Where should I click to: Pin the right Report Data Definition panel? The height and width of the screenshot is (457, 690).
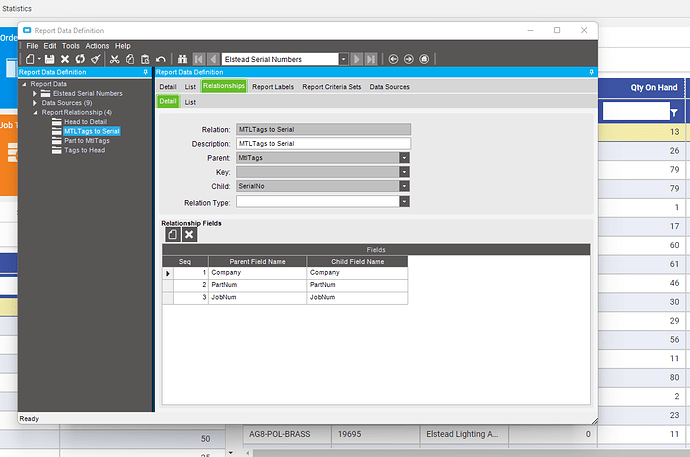click(x=591, y=72)
